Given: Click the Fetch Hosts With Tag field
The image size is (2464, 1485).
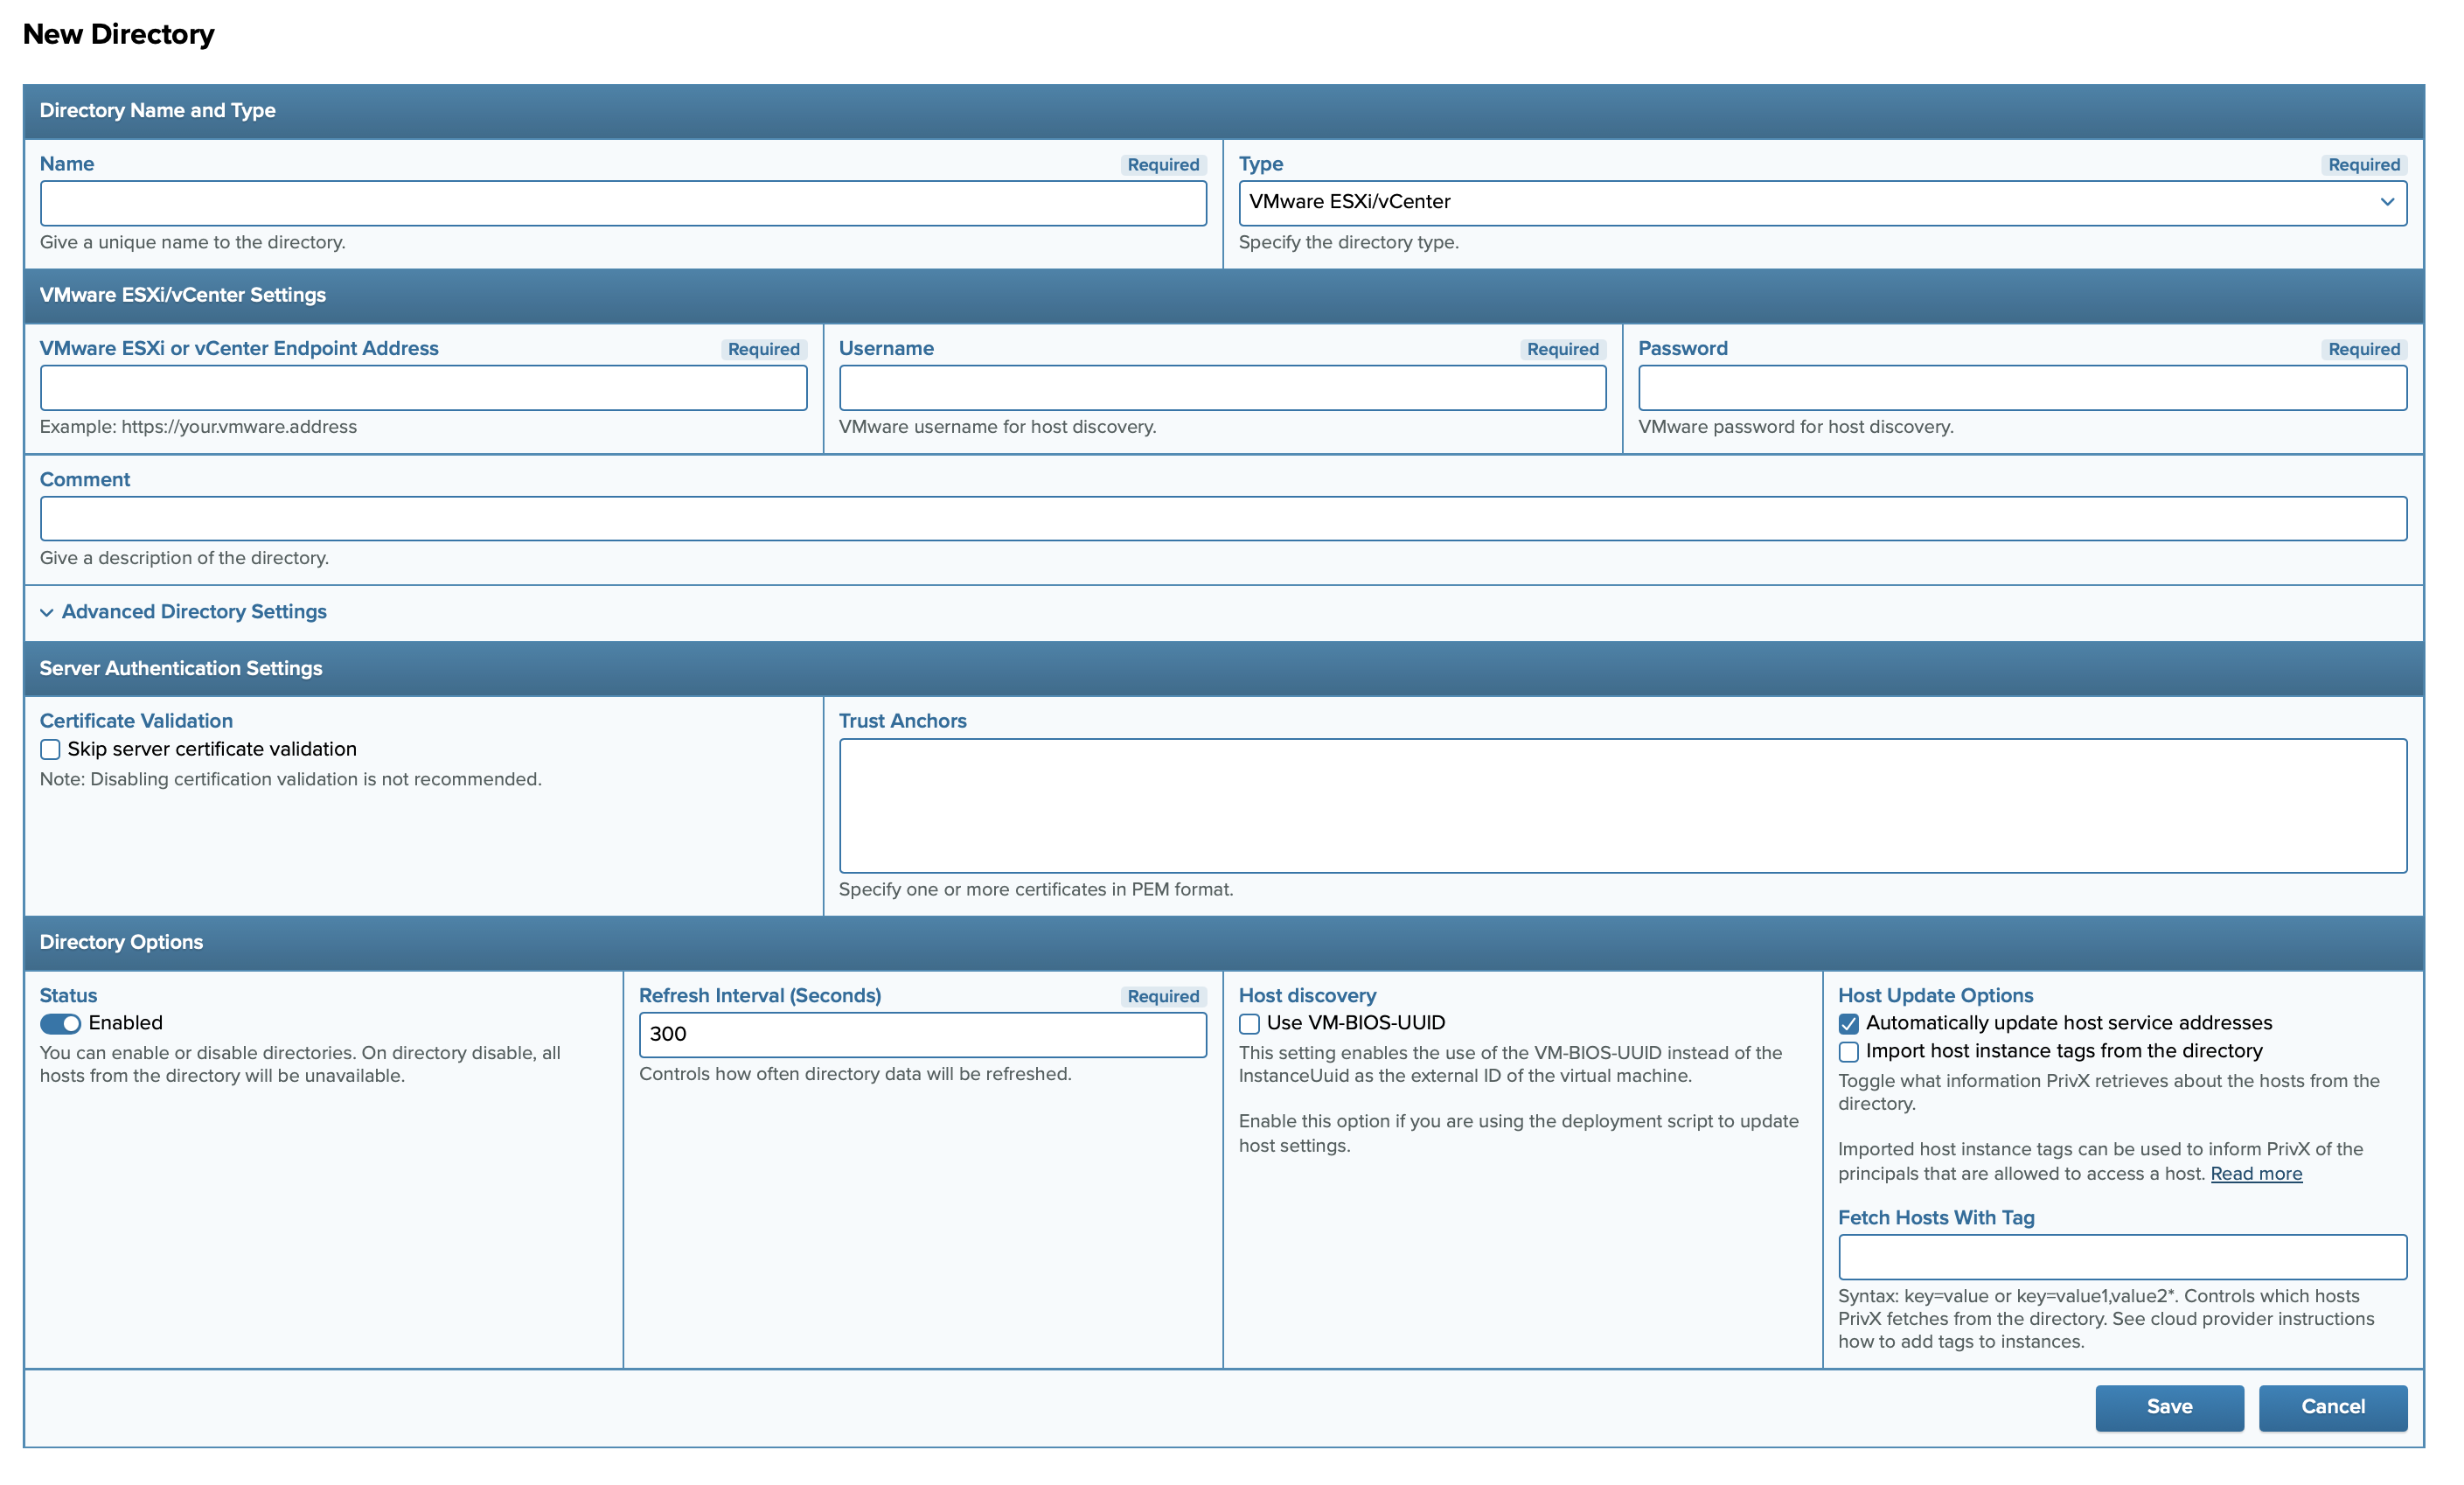Looking at the screenshot, I should [2122, 1257].
